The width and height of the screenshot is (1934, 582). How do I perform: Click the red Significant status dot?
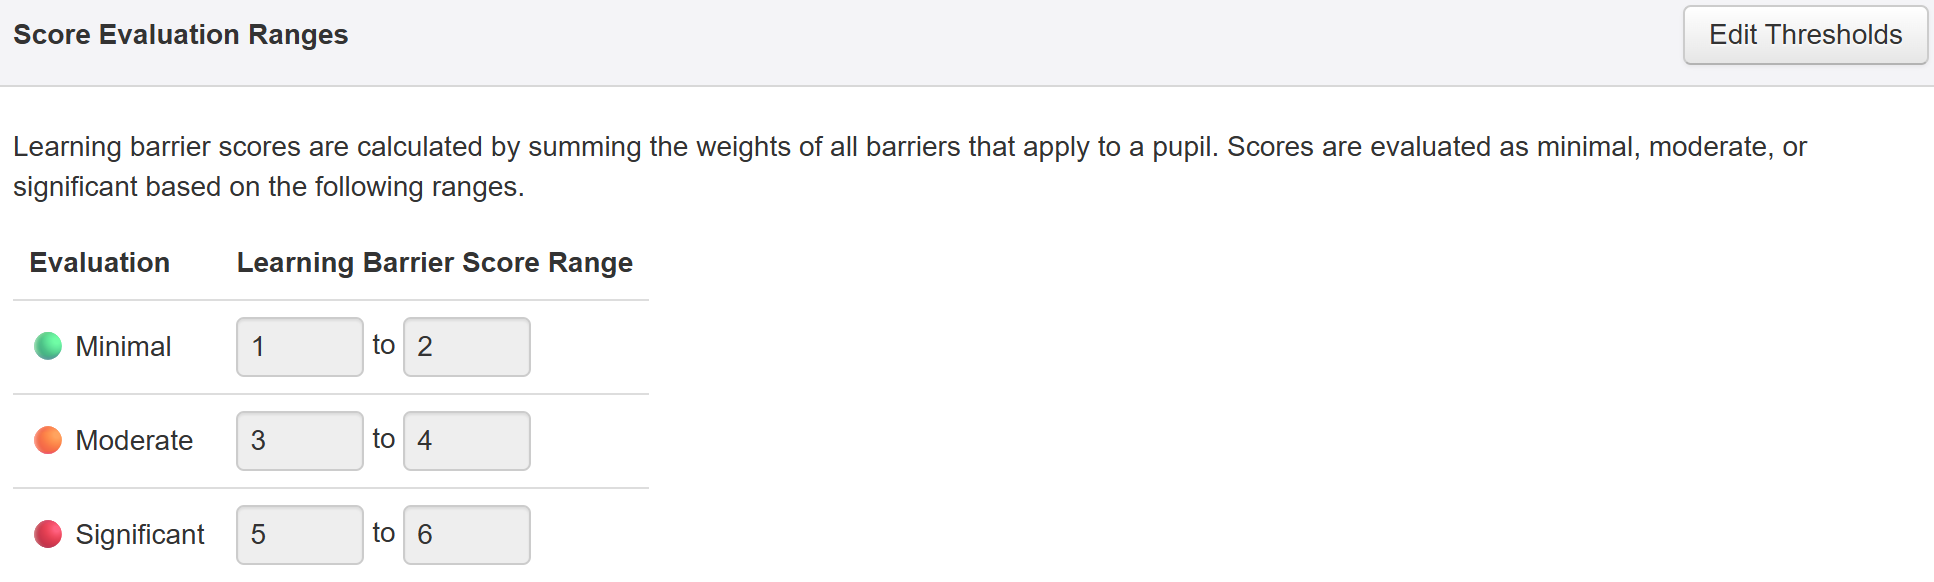[x=48, y=534]
